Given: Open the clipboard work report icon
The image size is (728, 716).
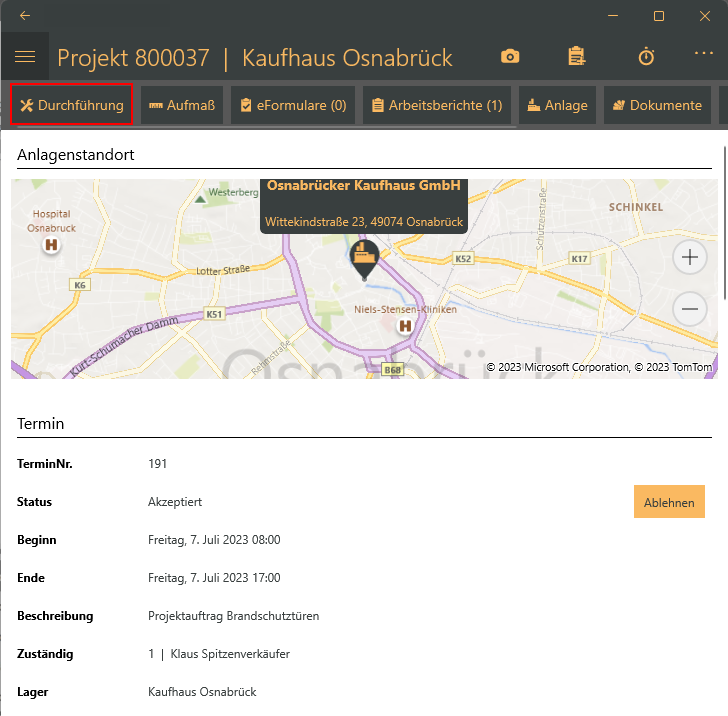Looking at the screenshot, I should point(577,57).
